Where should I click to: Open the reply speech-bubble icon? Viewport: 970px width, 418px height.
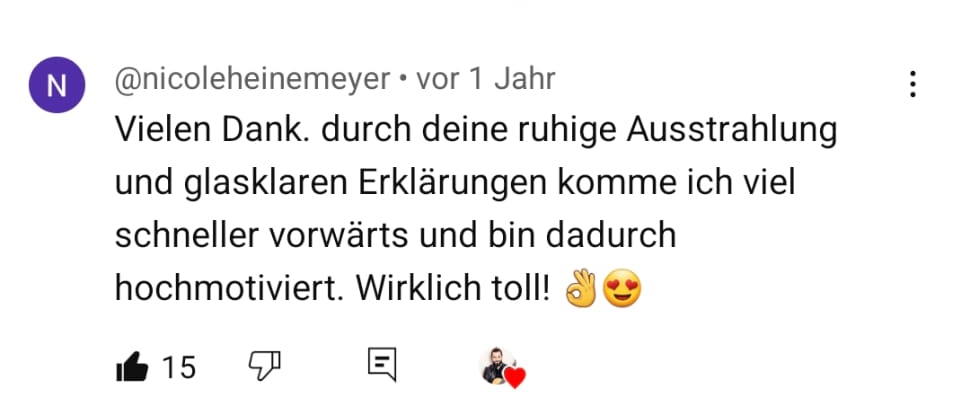(382, 365)
